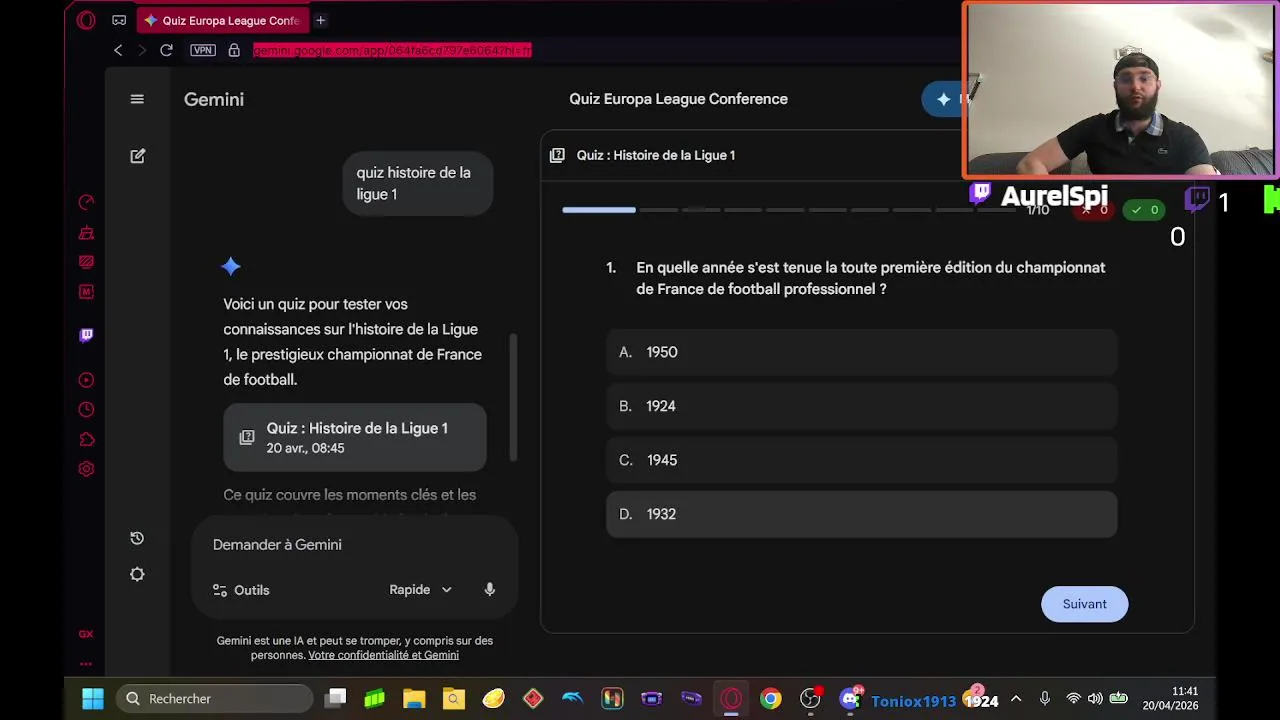Open the Outils tools menu
This screenshot has width=1280, height=720.
click(241, 590)
